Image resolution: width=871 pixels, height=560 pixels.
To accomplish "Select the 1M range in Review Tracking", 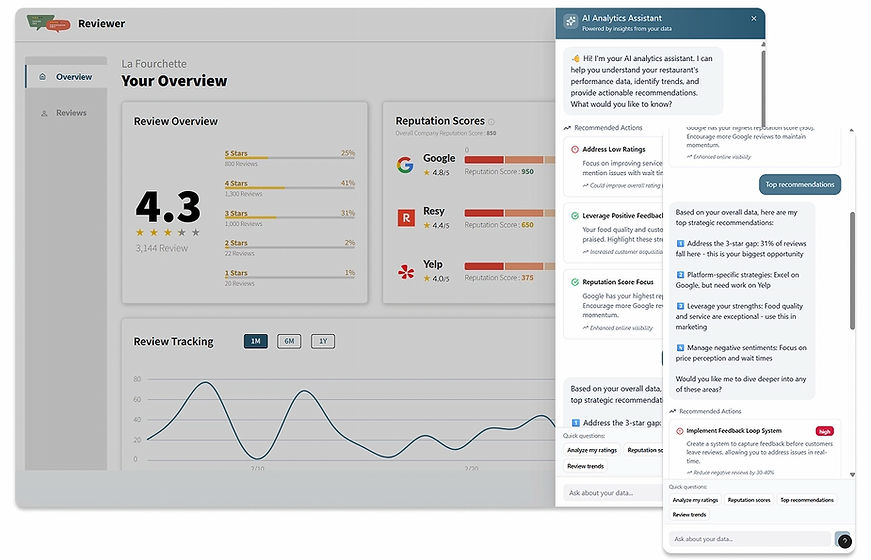I will 256,341.
